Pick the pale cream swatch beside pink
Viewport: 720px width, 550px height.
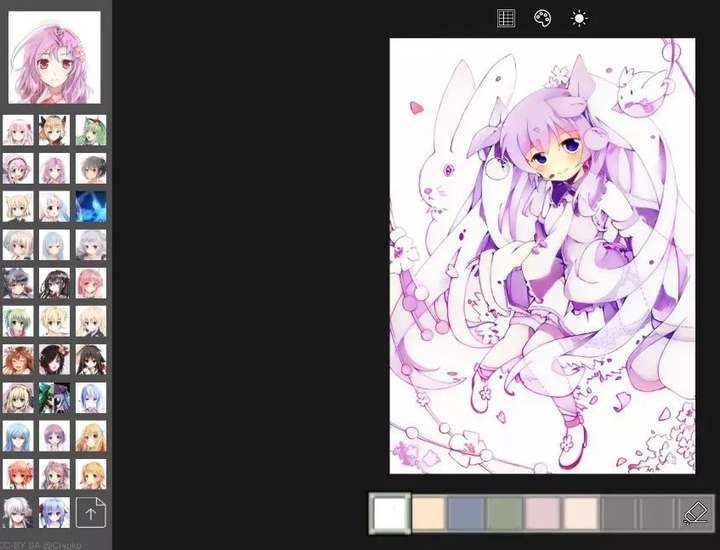(x=581, y=513)
